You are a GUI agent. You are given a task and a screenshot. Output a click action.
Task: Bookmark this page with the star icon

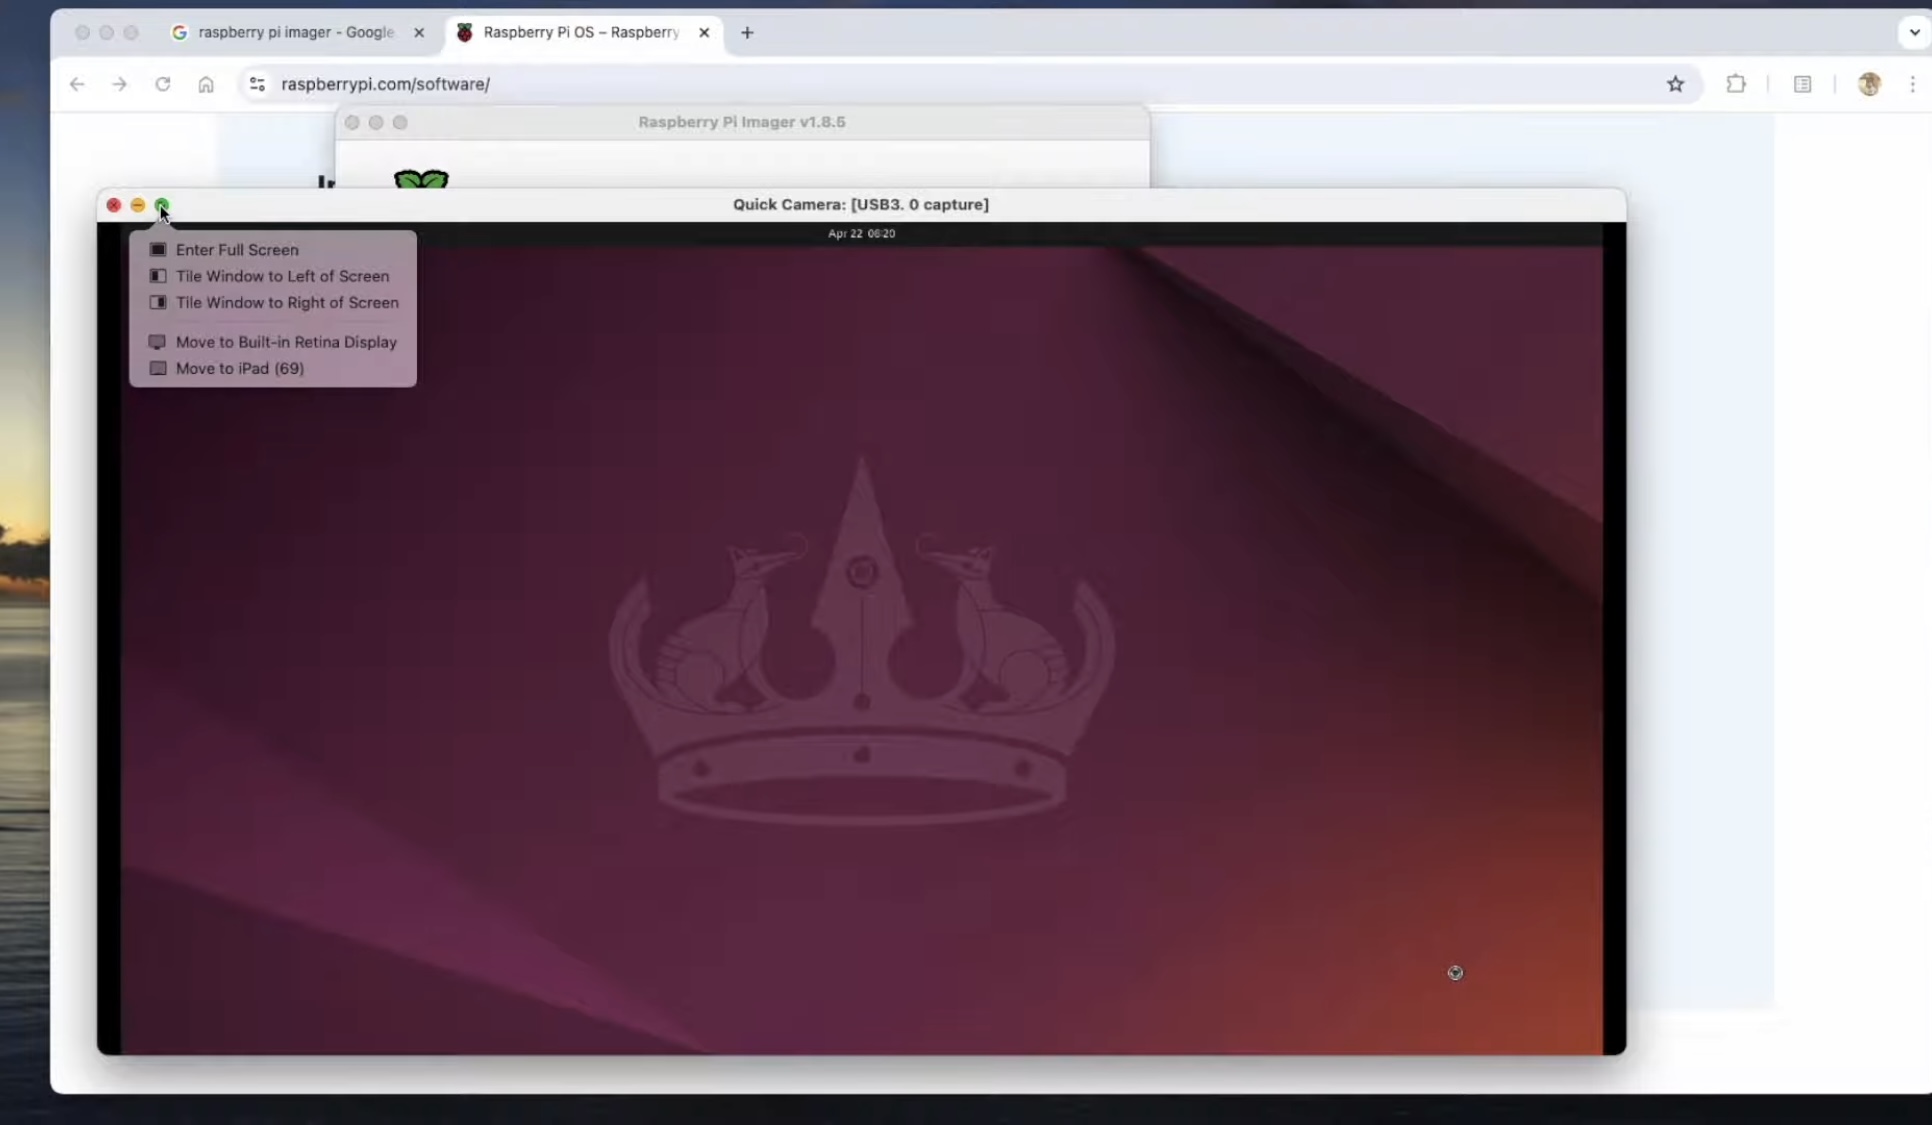pyautogui.click(x=1675, y=84)
